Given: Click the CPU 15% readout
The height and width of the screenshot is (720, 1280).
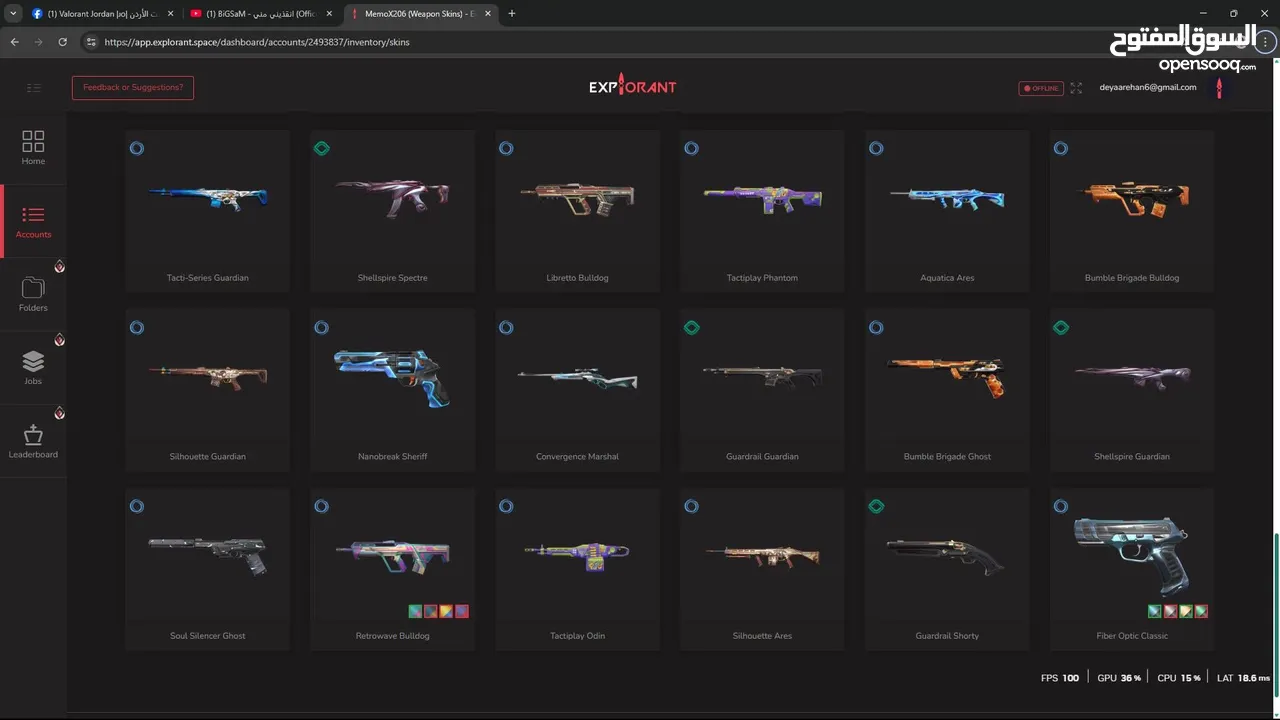Looking at the screenshot, I should click(x=1179, y=678).
